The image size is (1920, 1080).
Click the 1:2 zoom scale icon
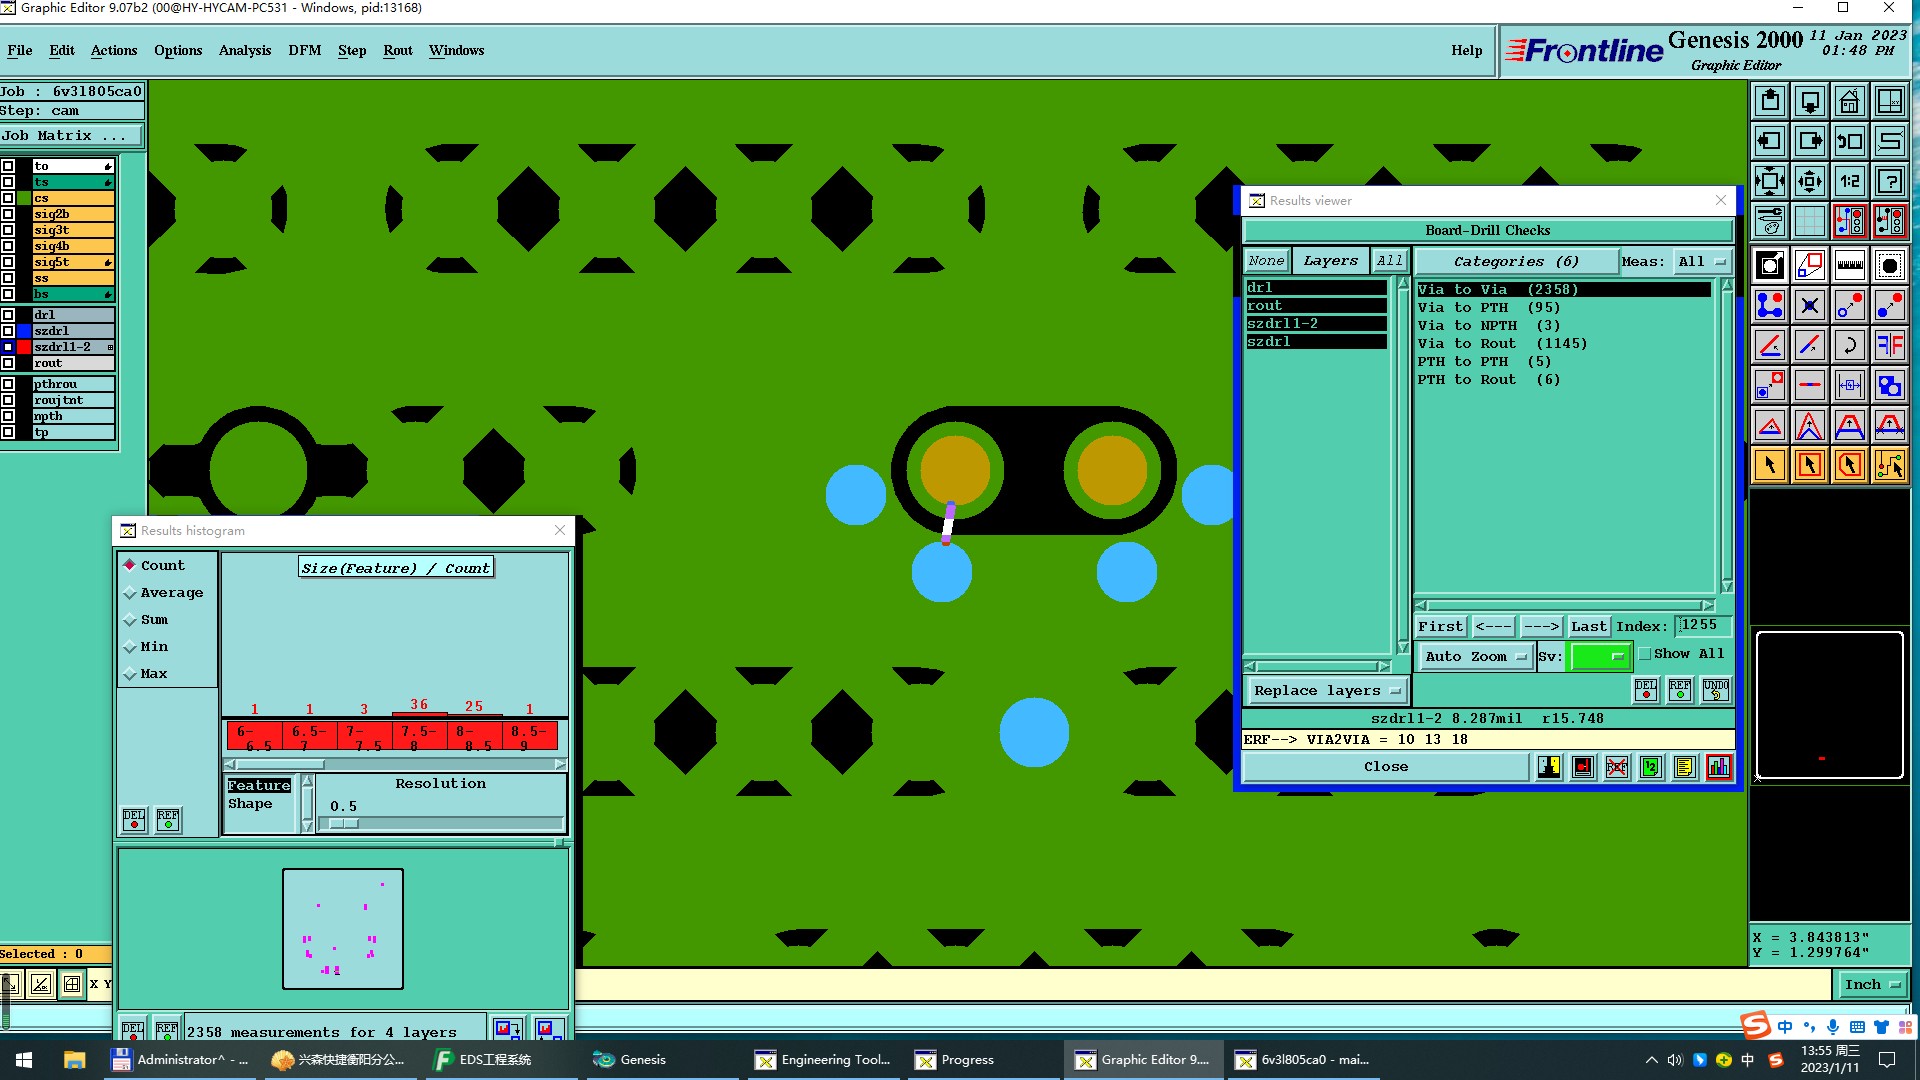[1849, 181]
